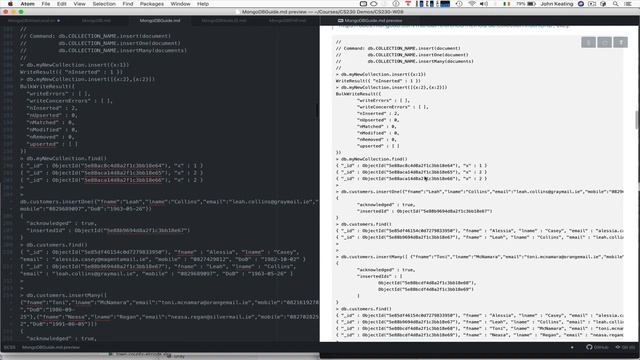Open the File menu
Image resolution: width=640 pixels, height=360 pixels.
click(46, 4)
